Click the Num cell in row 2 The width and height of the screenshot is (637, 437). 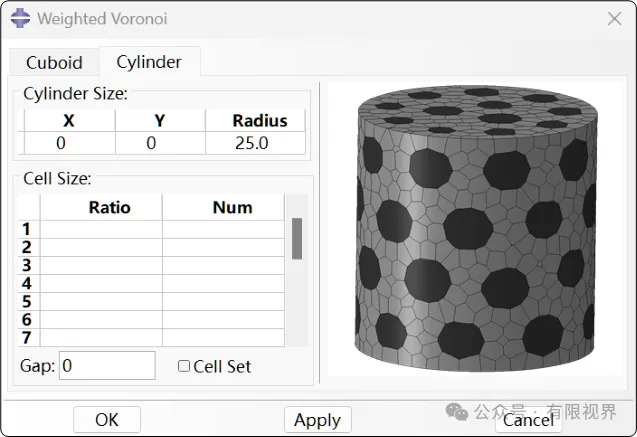tap(222, 248)
